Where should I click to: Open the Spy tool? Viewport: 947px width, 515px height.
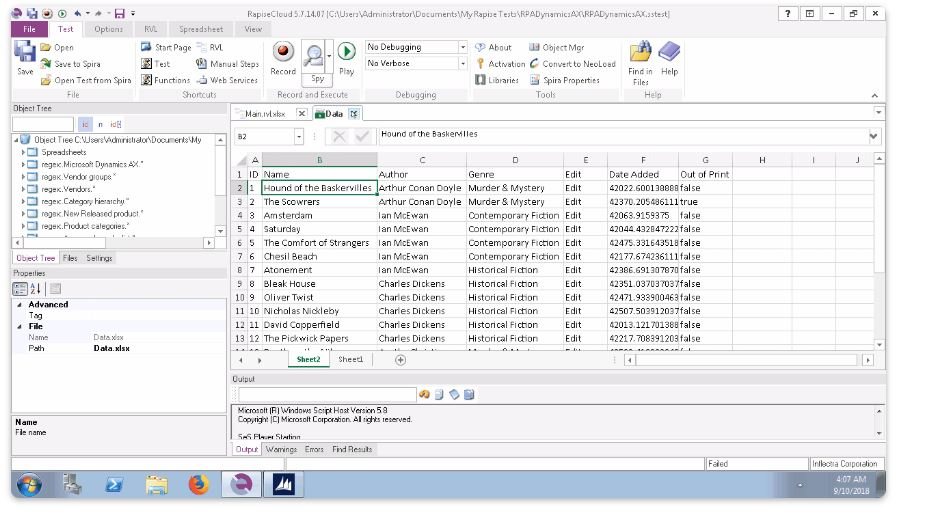coord(316,60)
